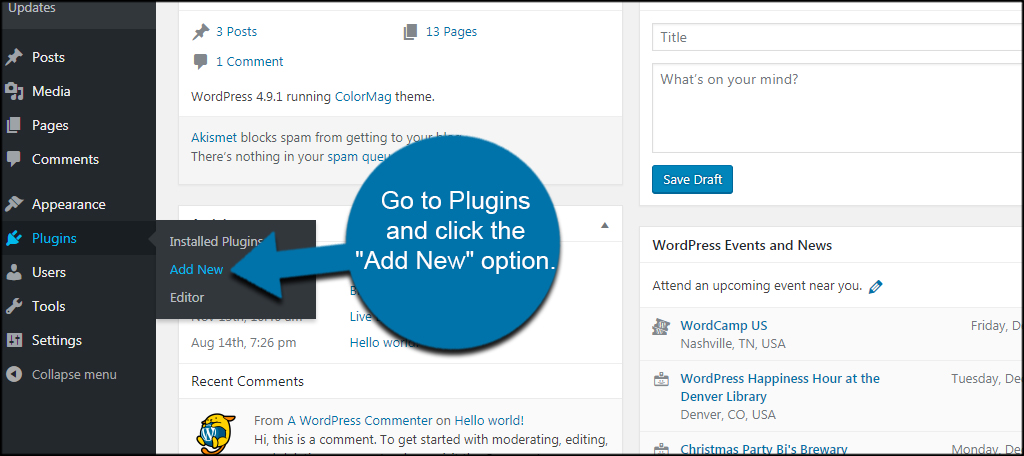Open Updates in the sidebar
This screenshot has width=1024, height=456.
point(32,8)
